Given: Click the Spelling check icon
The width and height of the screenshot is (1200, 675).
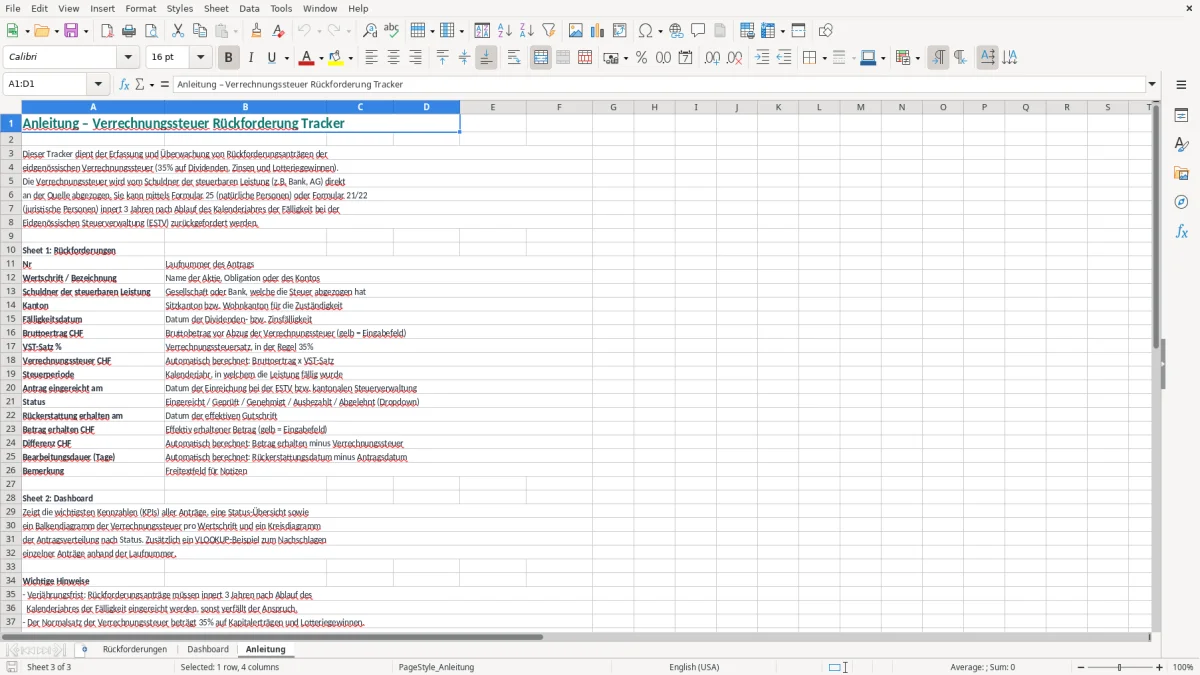Looking at the screenshot, I should (x=392, y=31).
